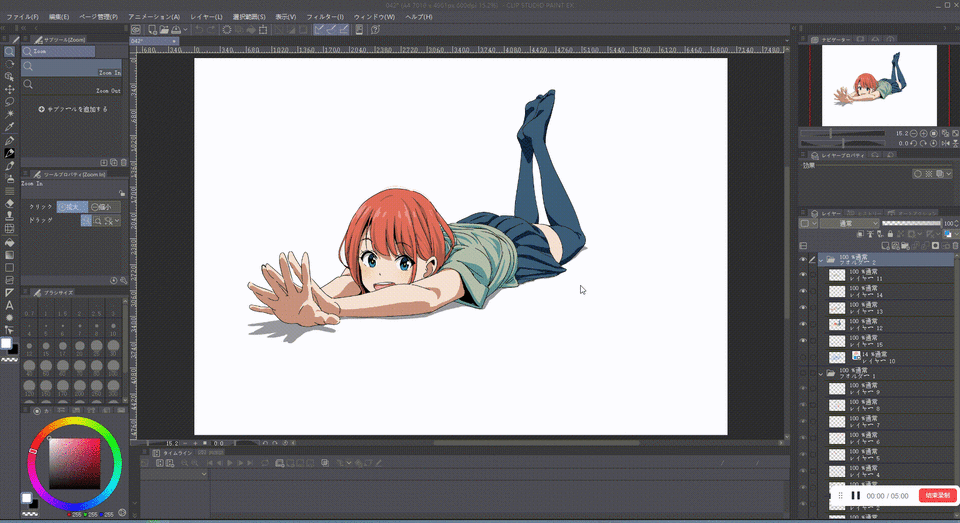The height and width of the screenshot is (523, 960).
Task: Select the Move layer tool
Action: click(x=9, y=89)
